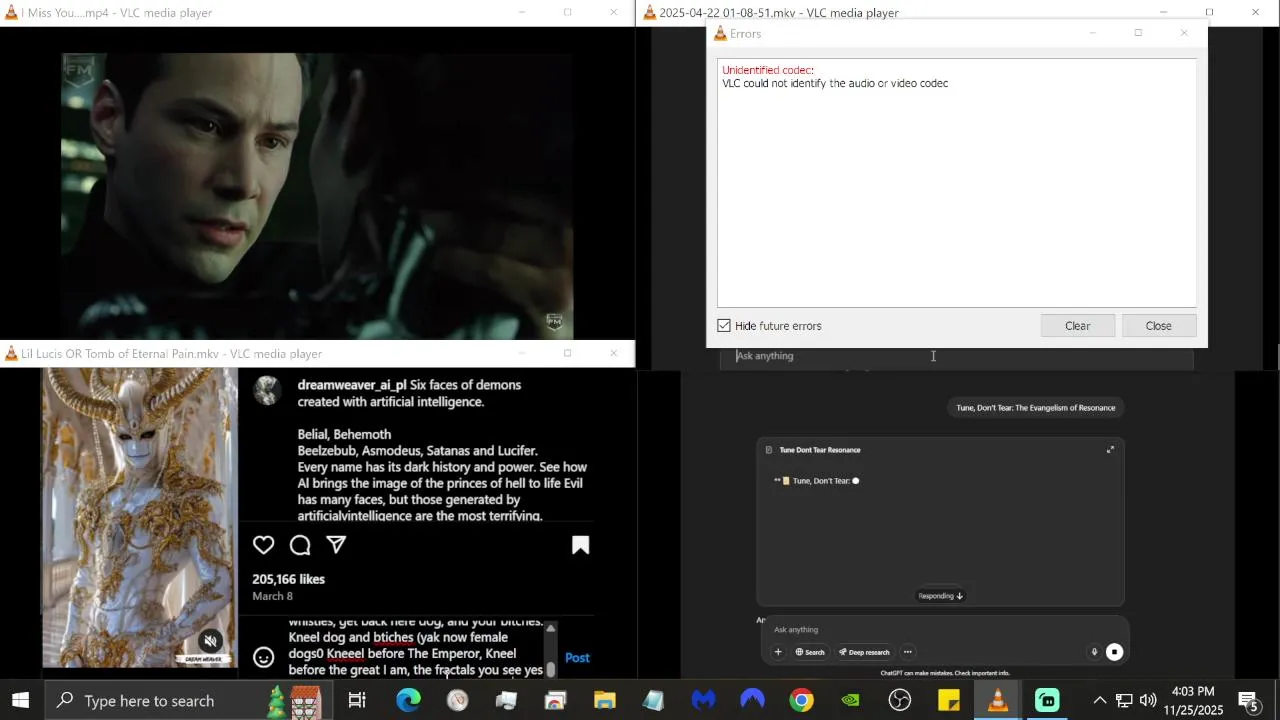Screen dimensions: 1280x720
Task: Click the "March 8" post date
Action: [272, 596]
